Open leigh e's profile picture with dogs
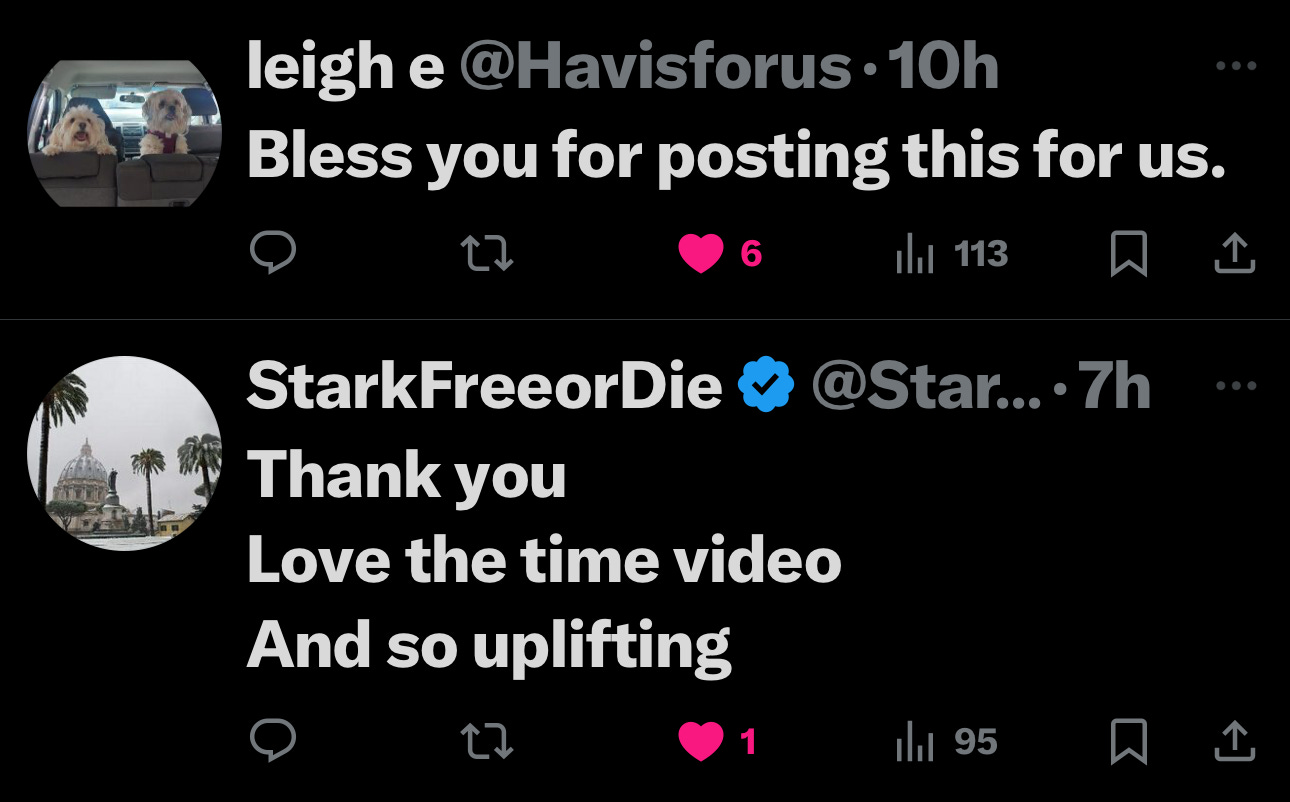Image resolution: width=1290 pixels, height=802 pixels. 124,133
